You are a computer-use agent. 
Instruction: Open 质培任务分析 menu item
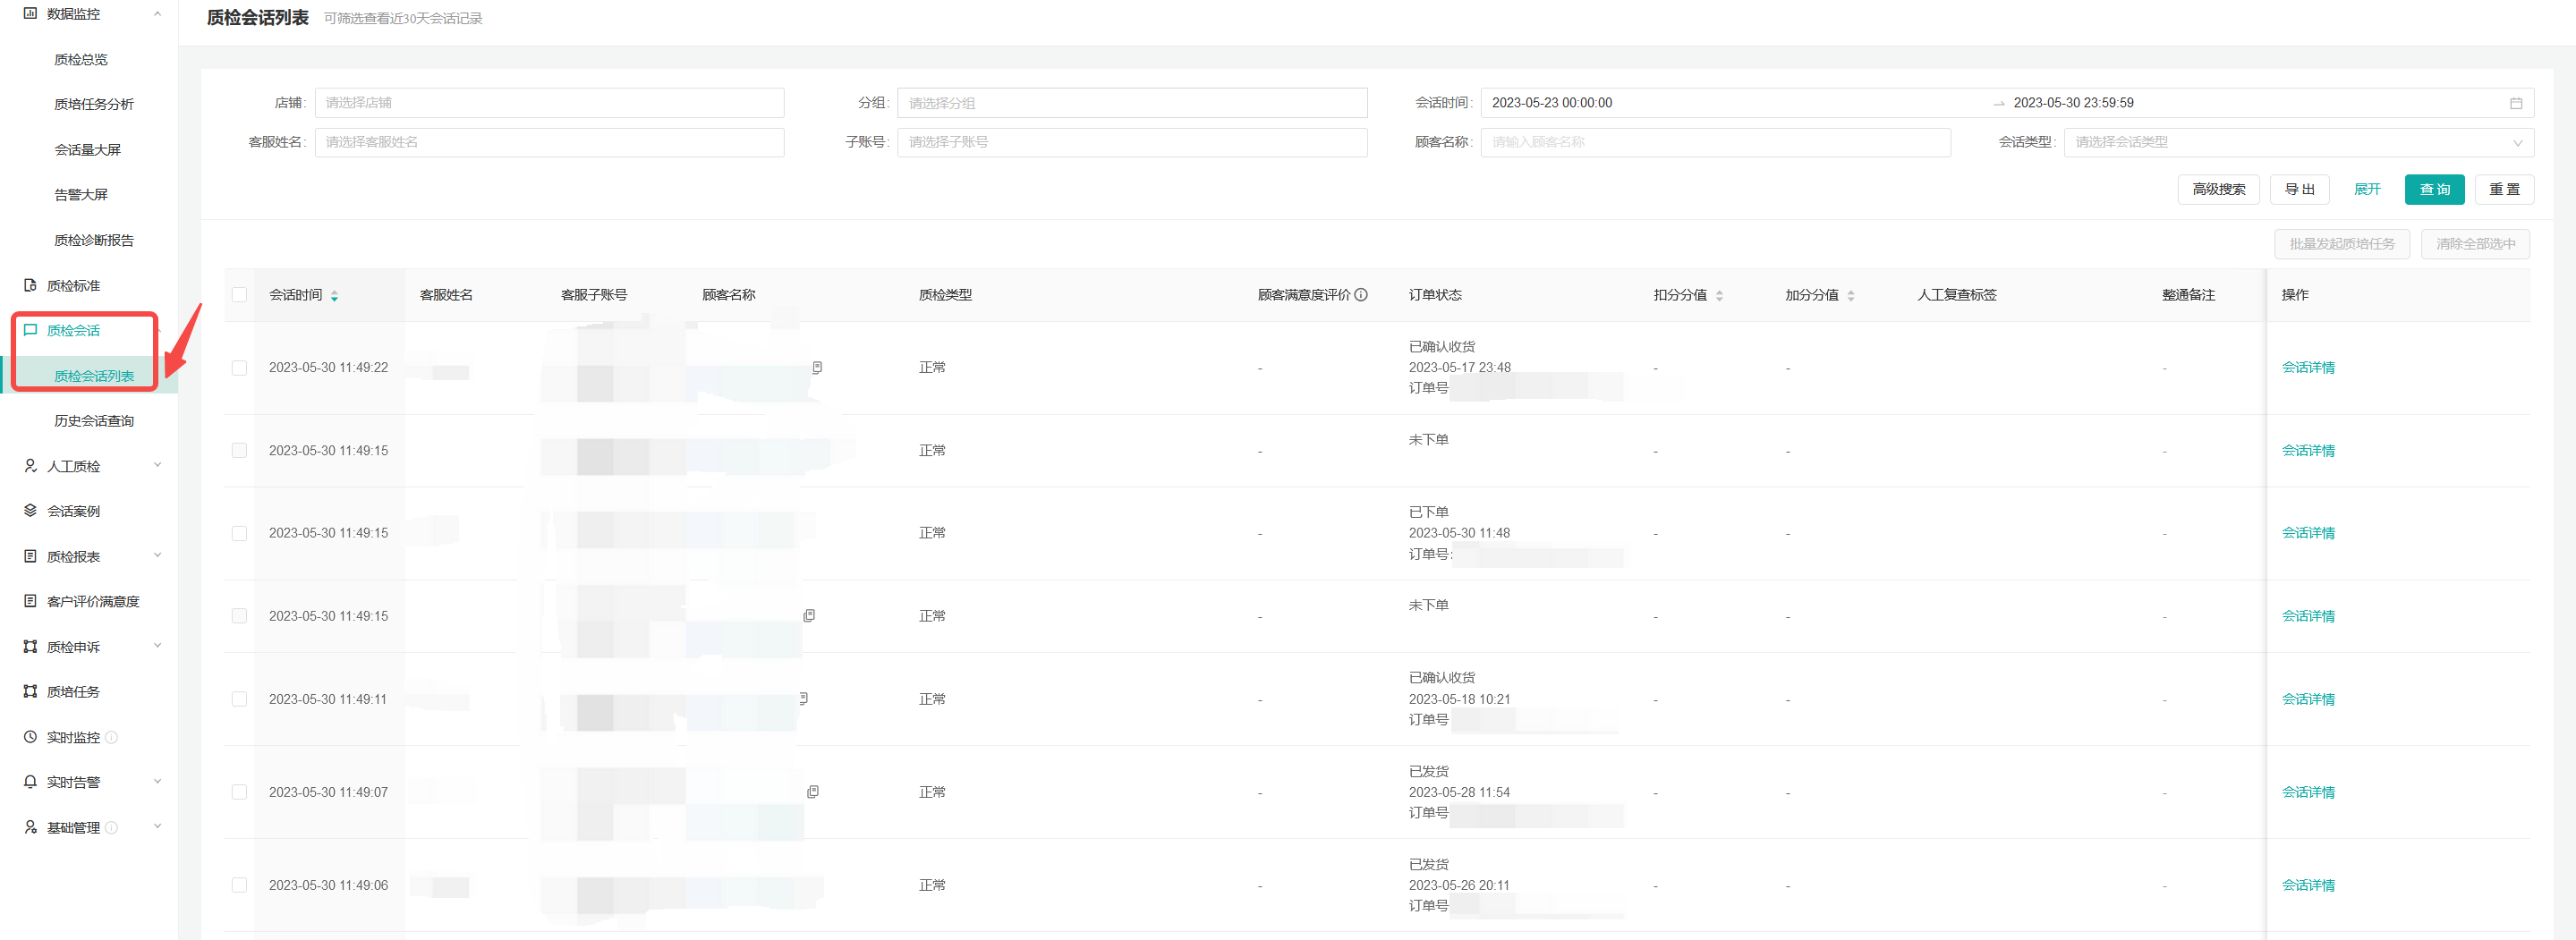[94, 104]
